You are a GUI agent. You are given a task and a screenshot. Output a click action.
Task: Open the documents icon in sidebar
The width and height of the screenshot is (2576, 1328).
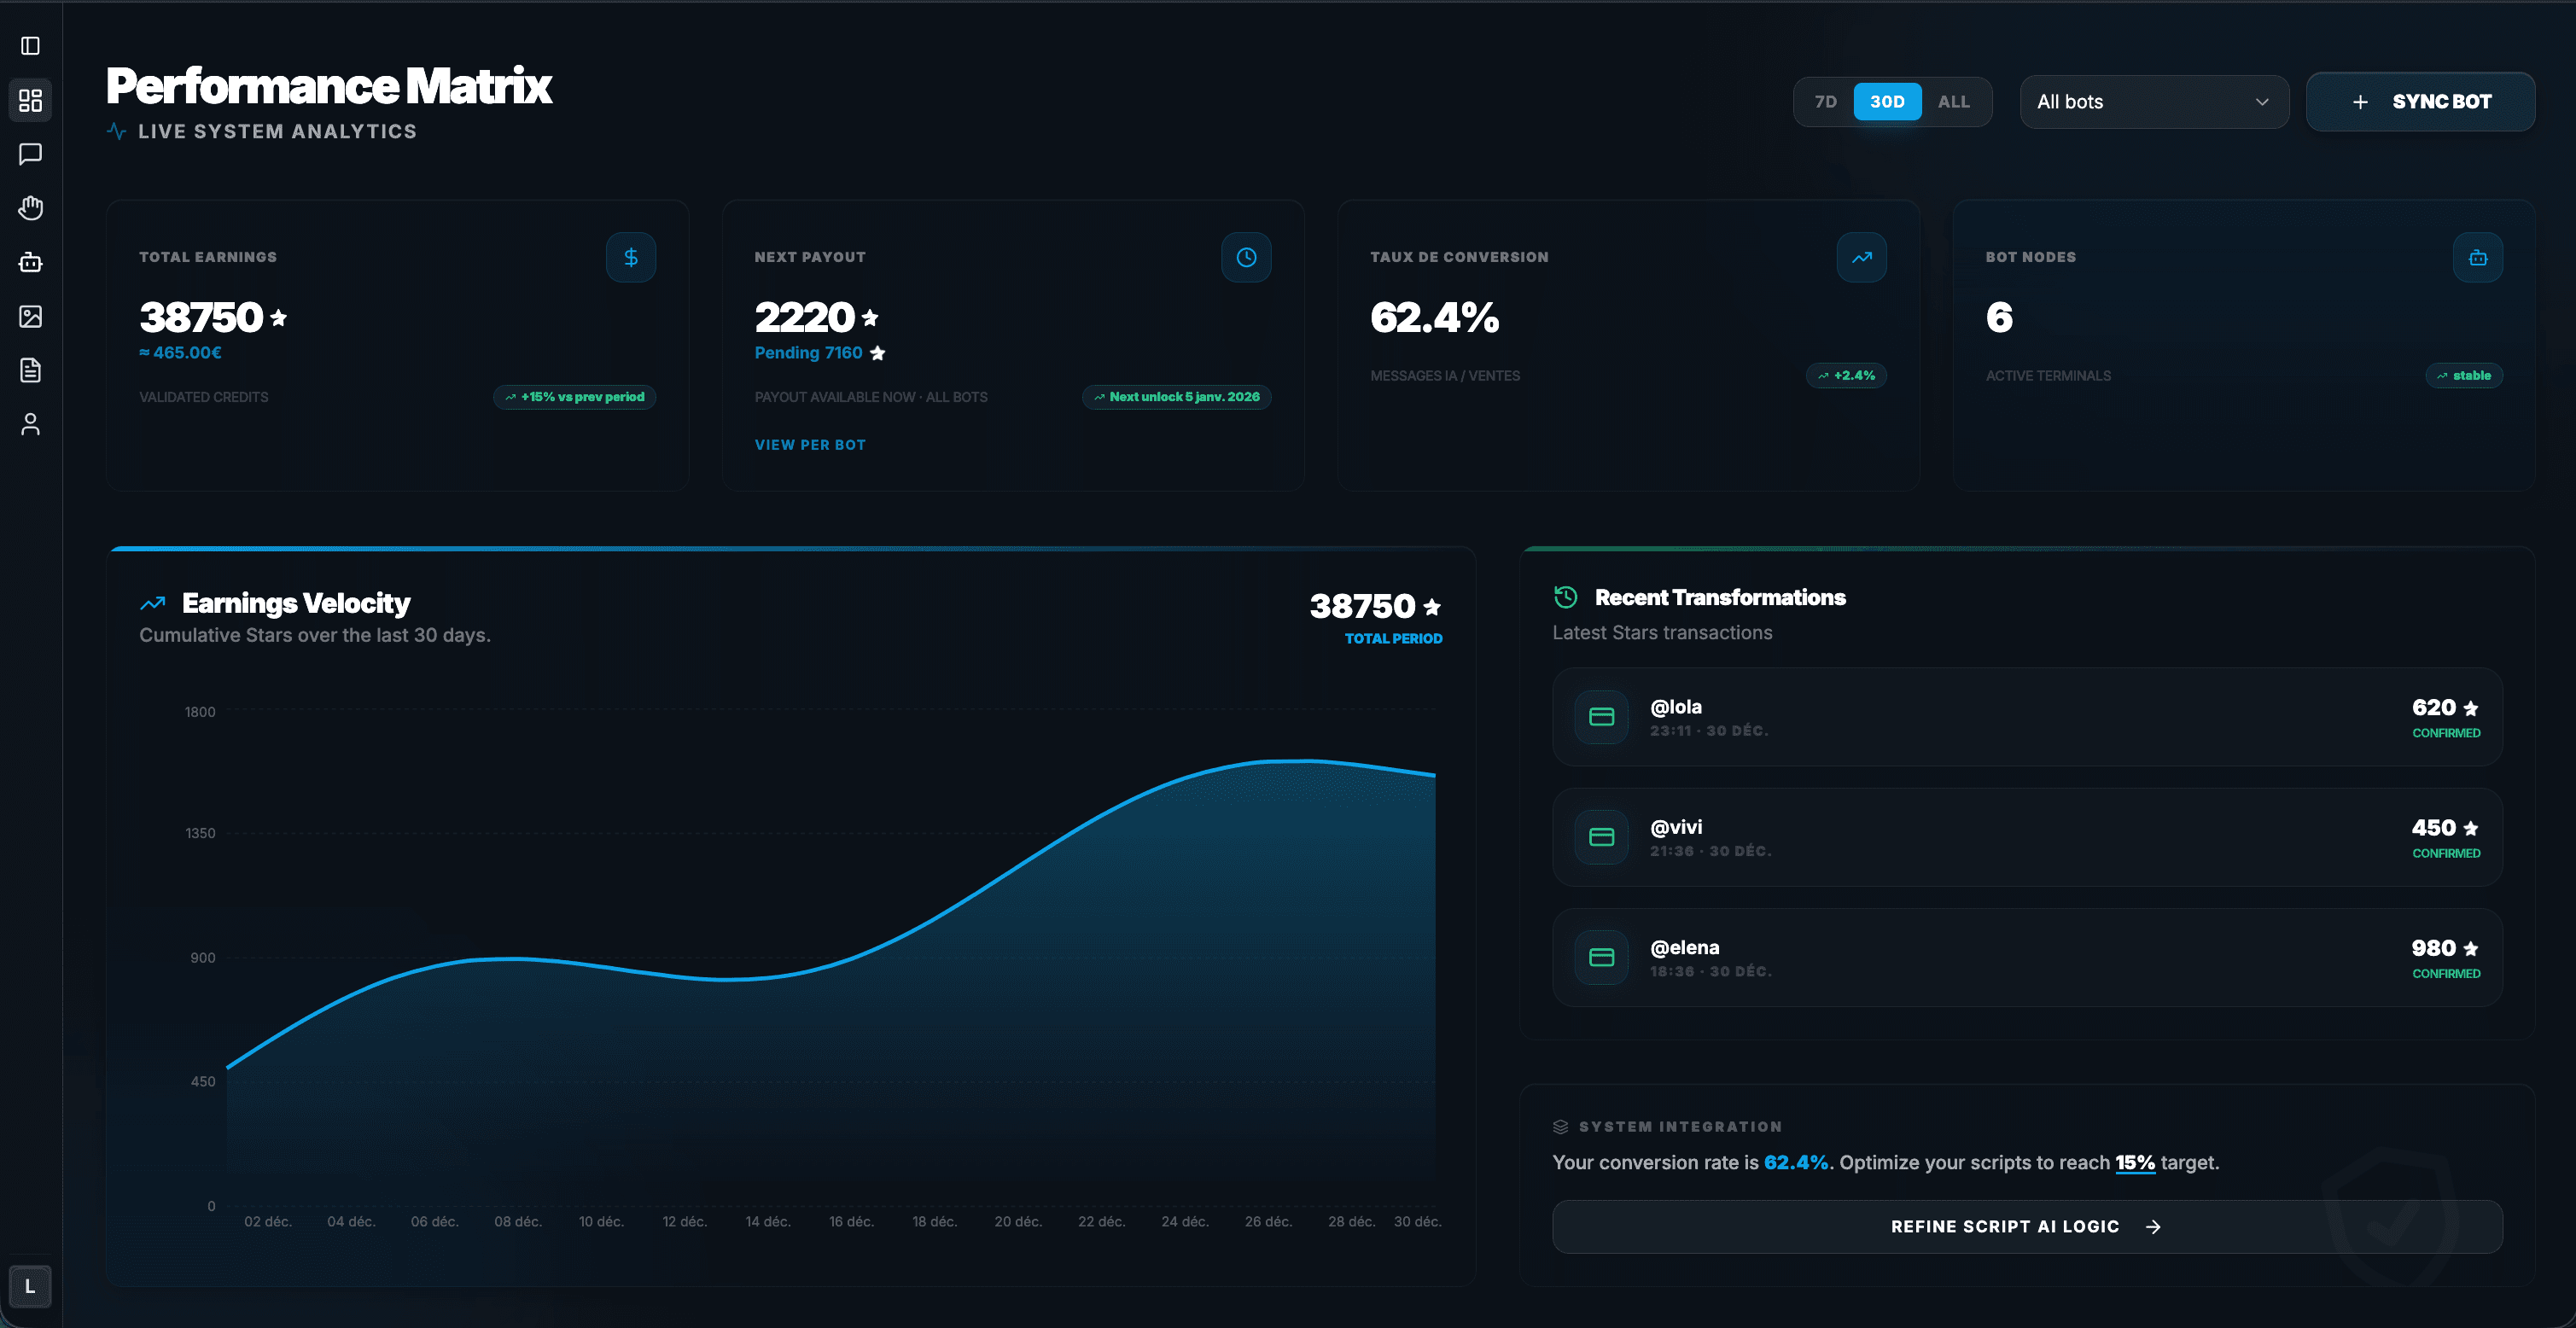(x=30, y=370)
